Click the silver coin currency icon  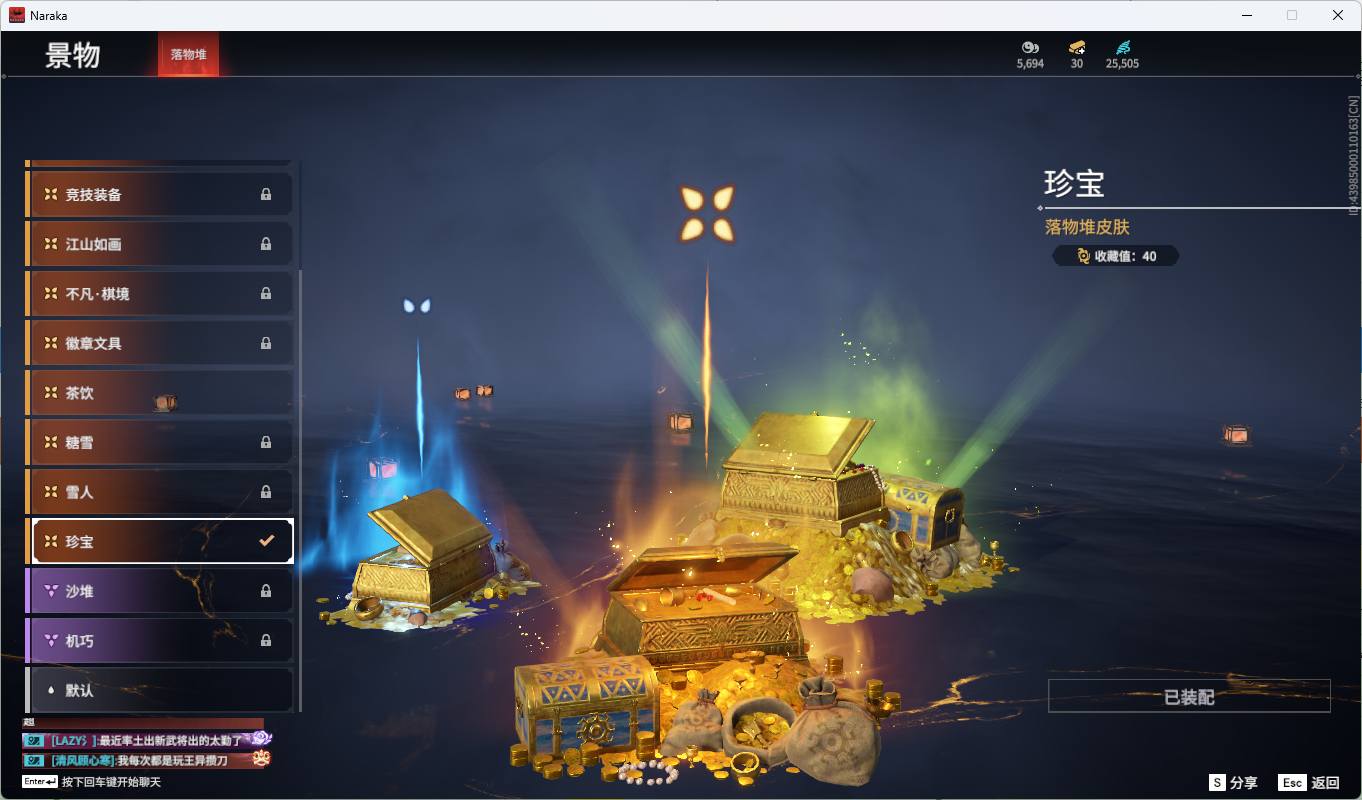1030,47
